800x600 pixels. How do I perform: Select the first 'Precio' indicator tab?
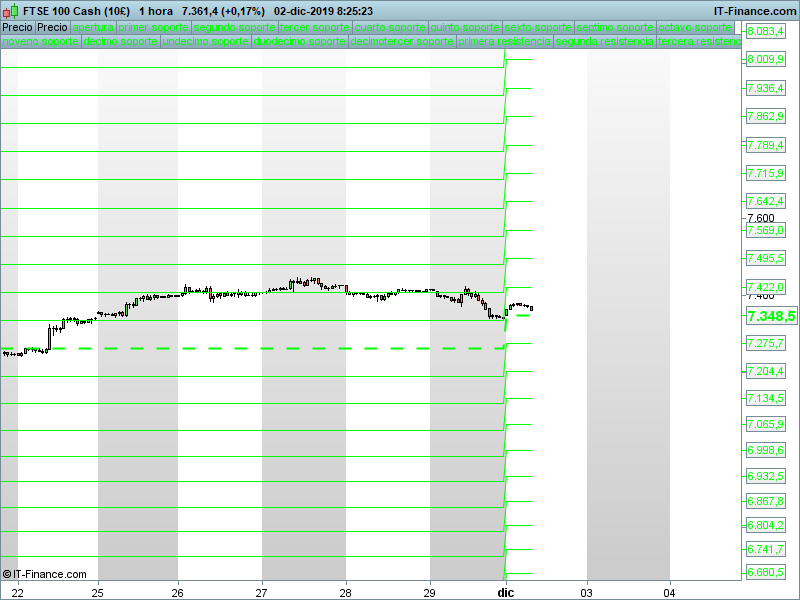click(17, 27)
